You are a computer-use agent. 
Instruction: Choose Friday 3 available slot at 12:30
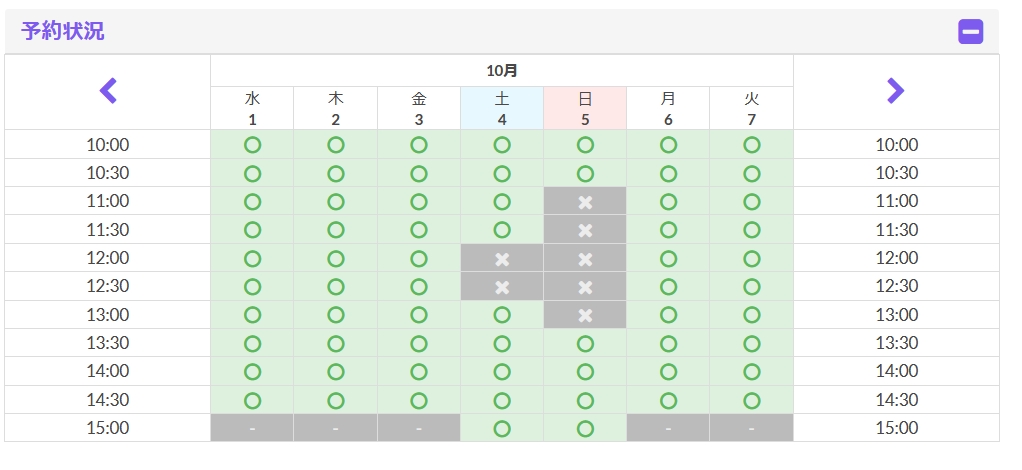[x=419, y=286]
